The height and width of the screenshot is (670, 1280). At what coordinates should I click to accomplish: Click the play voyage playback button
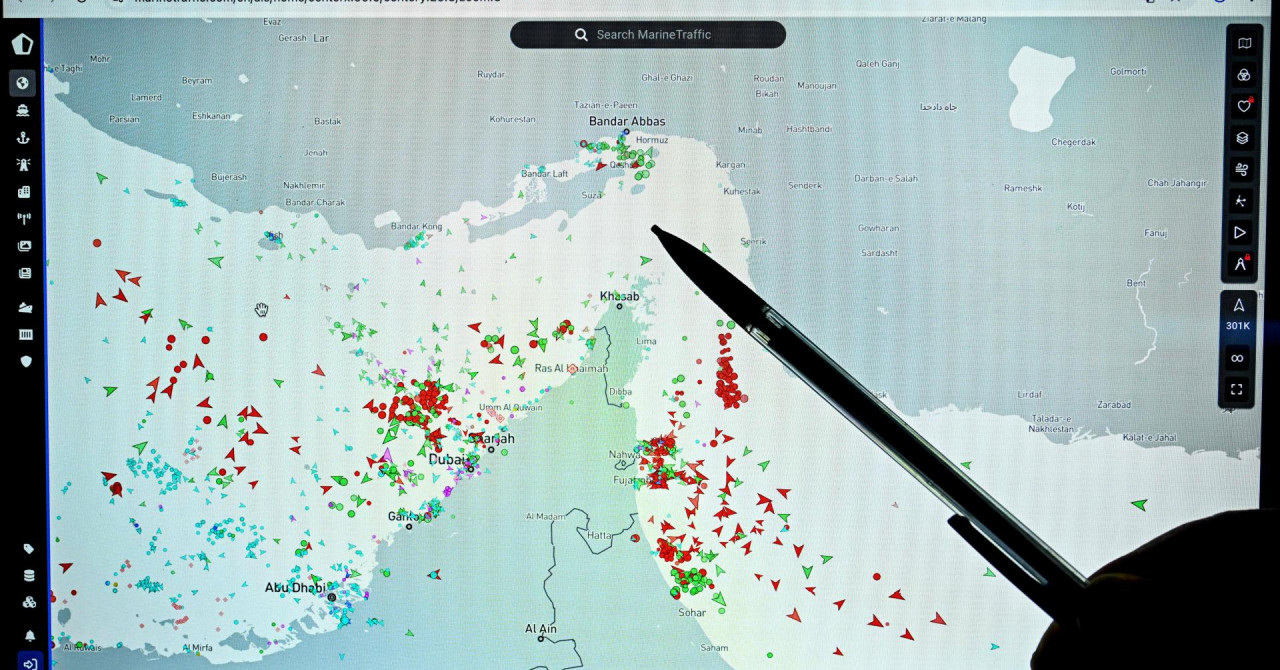pyautogui.click(x=1240, y=232)
